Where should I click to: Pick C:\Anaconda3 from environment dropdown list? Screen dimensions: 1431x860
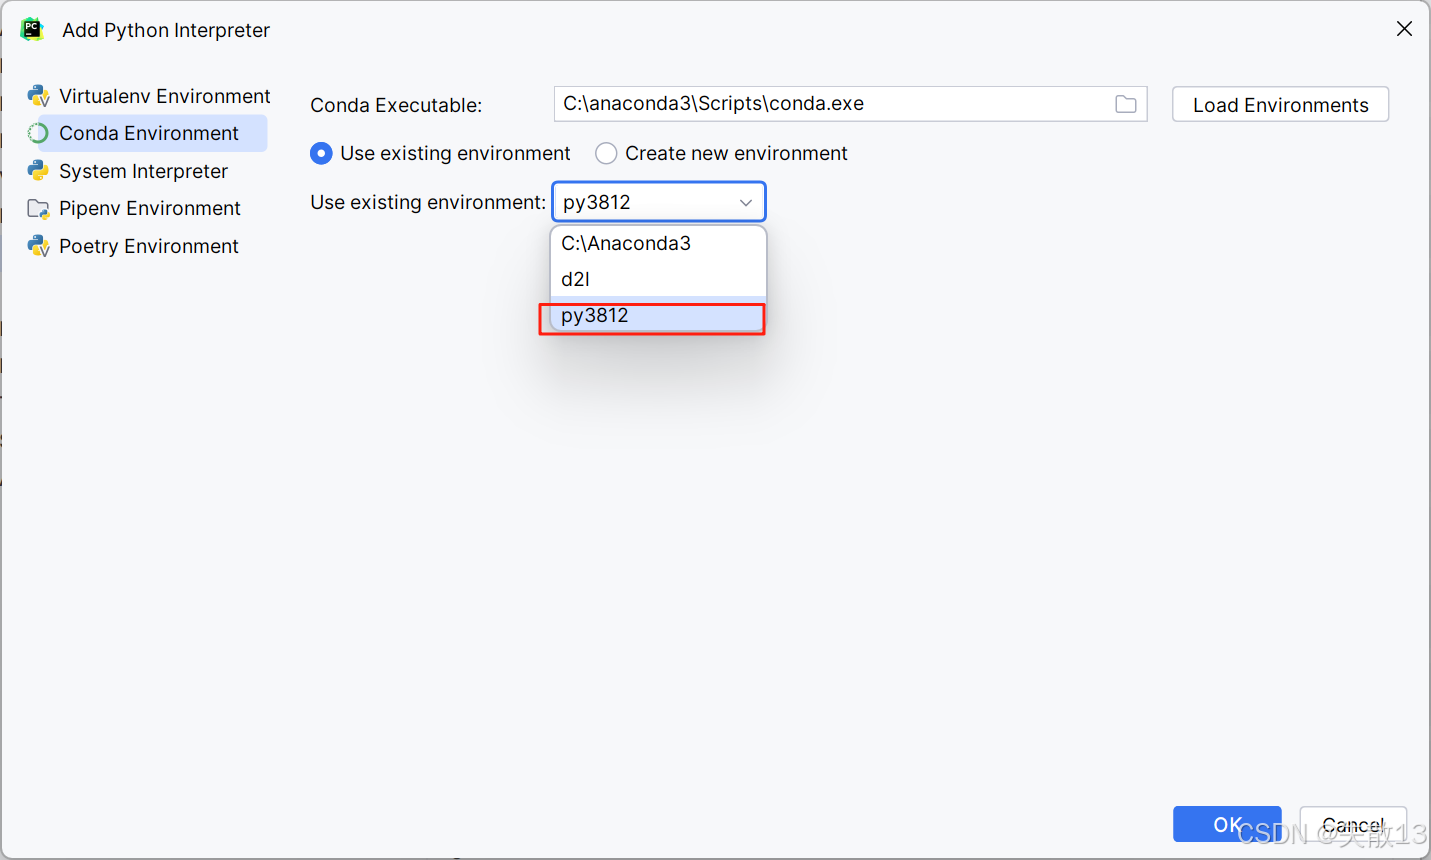pyautogui.click(x=658, y=243)
